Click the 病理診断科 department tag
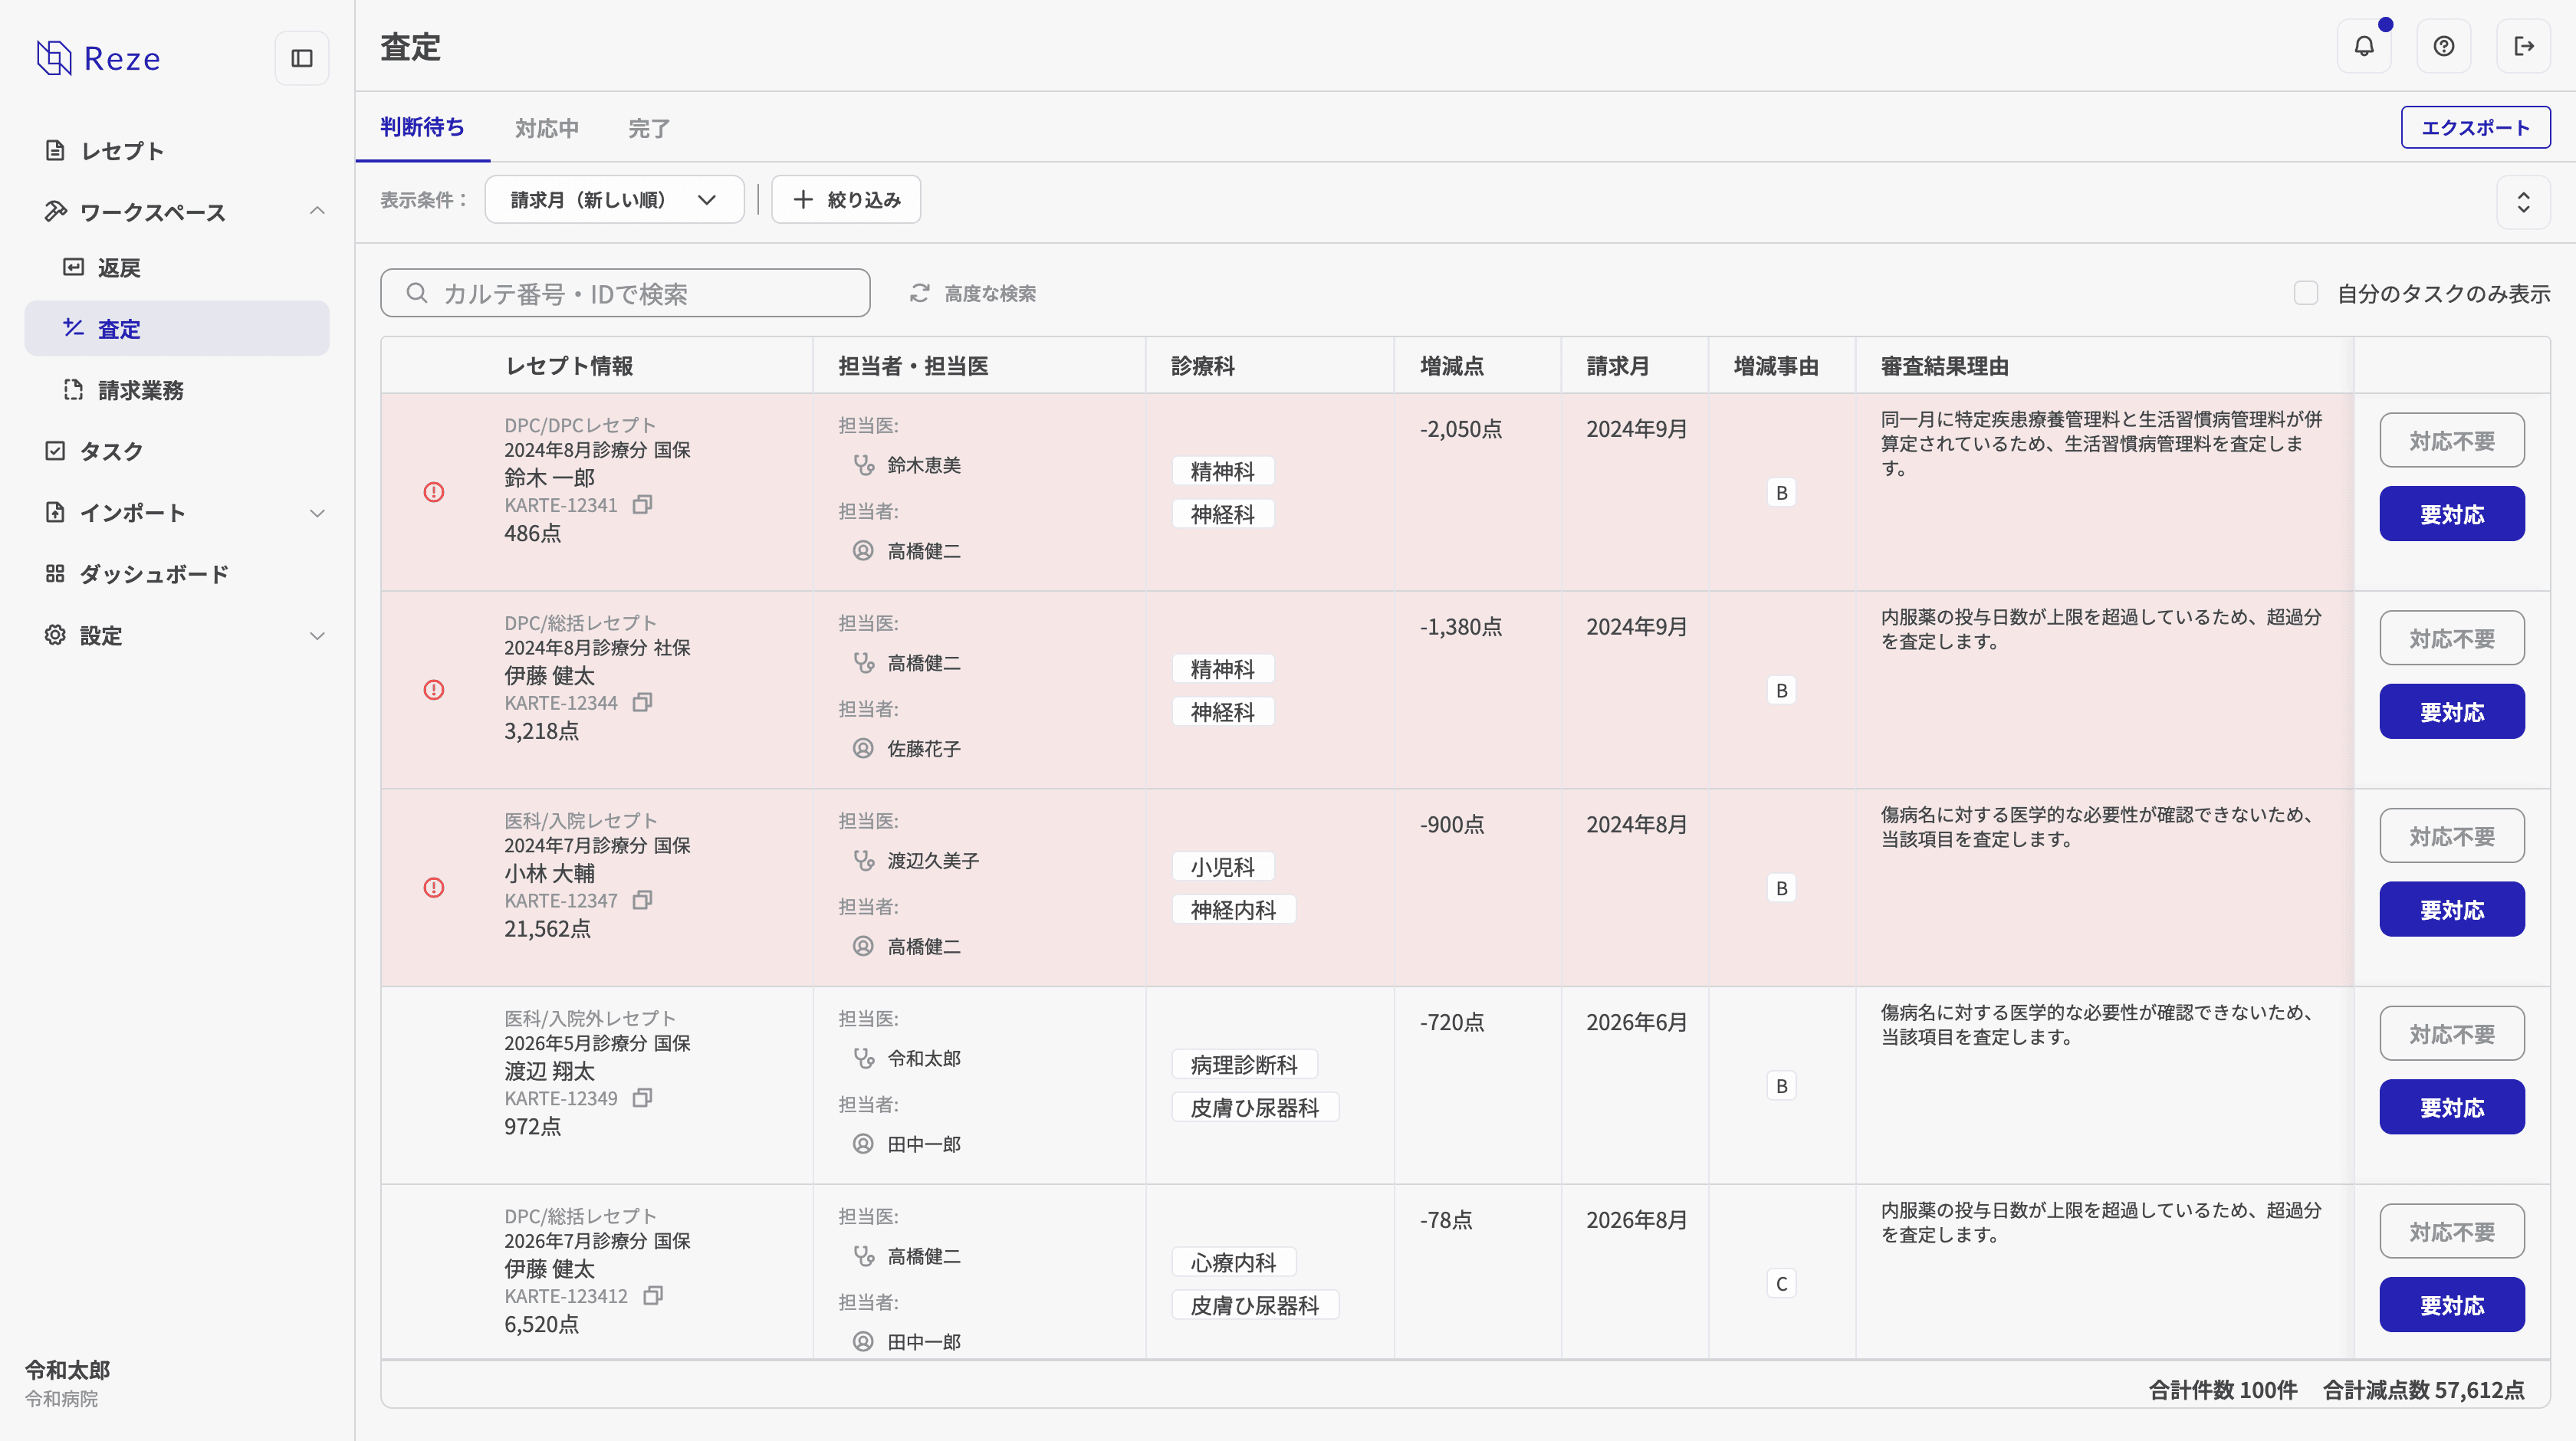 point(1244,1065)
